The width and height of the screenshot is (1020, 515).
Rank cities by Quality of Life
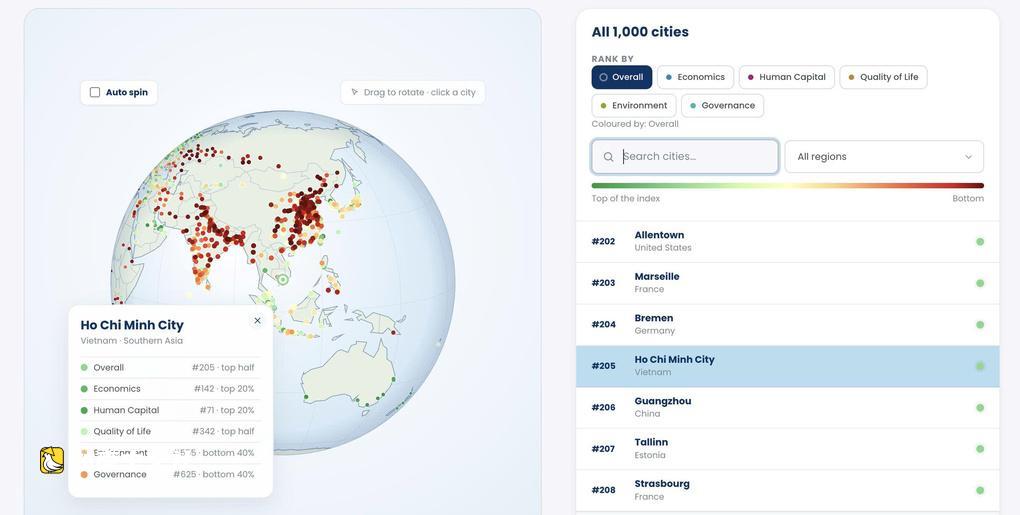[883, 77]
